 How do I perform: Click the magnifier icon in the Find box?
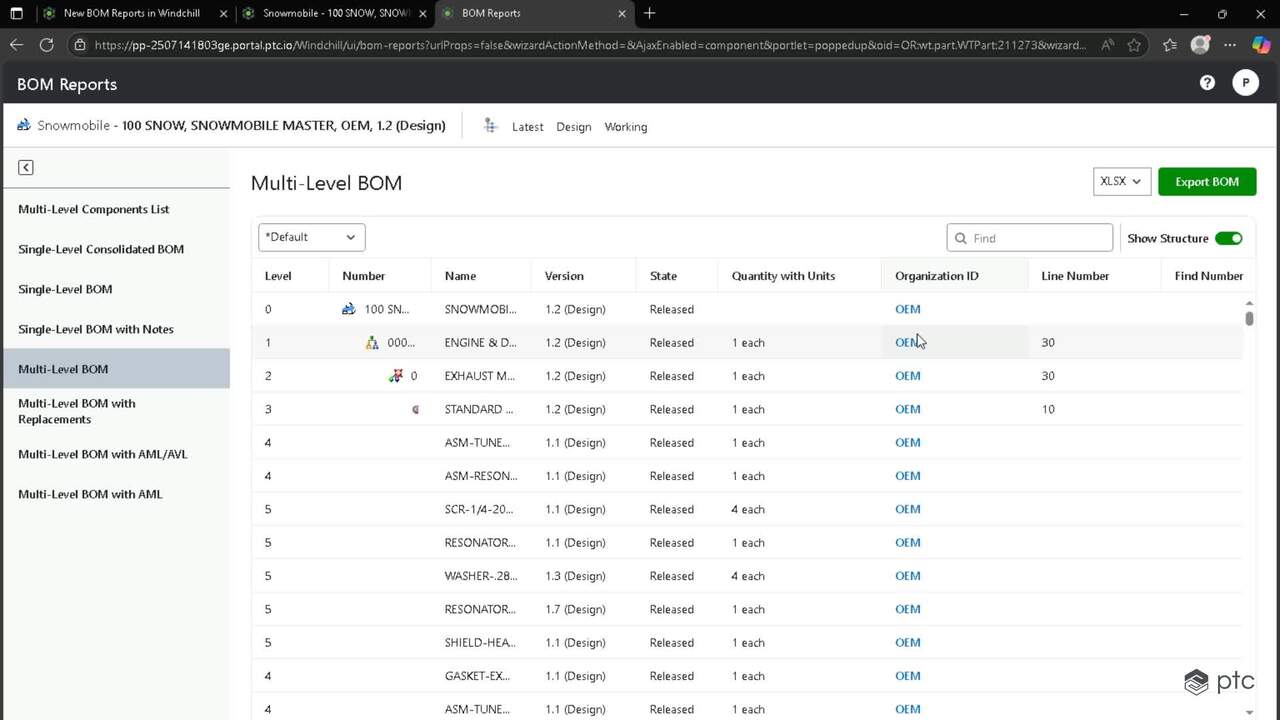coord(961,238)
